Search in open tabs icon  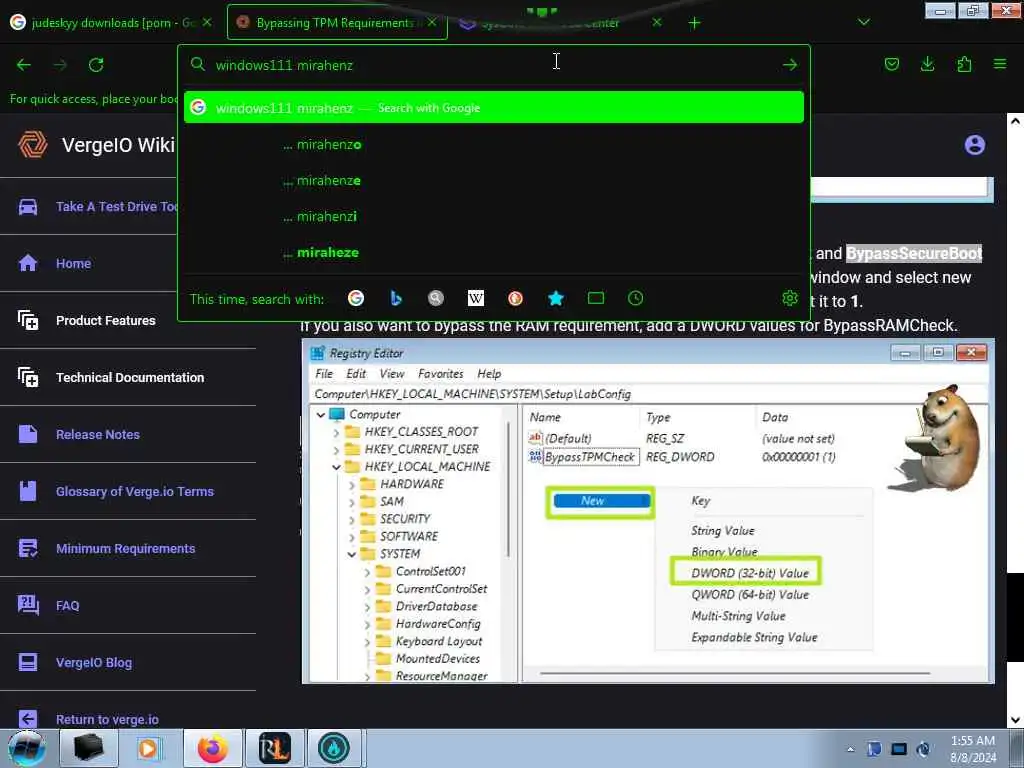coord(596,298)
